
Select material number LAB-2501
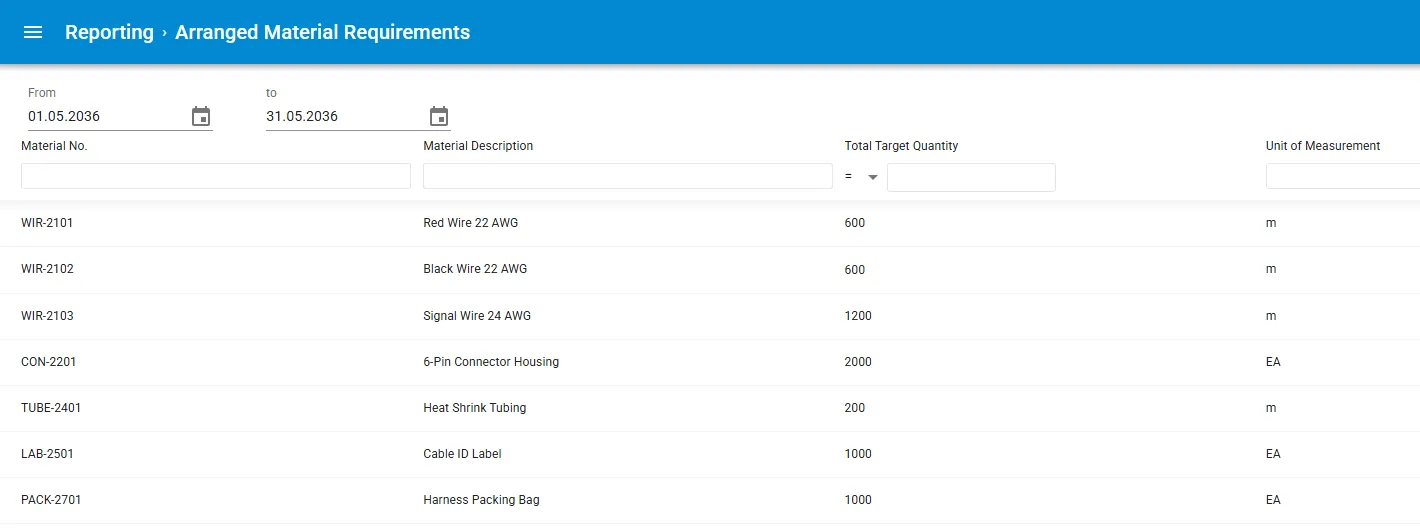(47, 454)
